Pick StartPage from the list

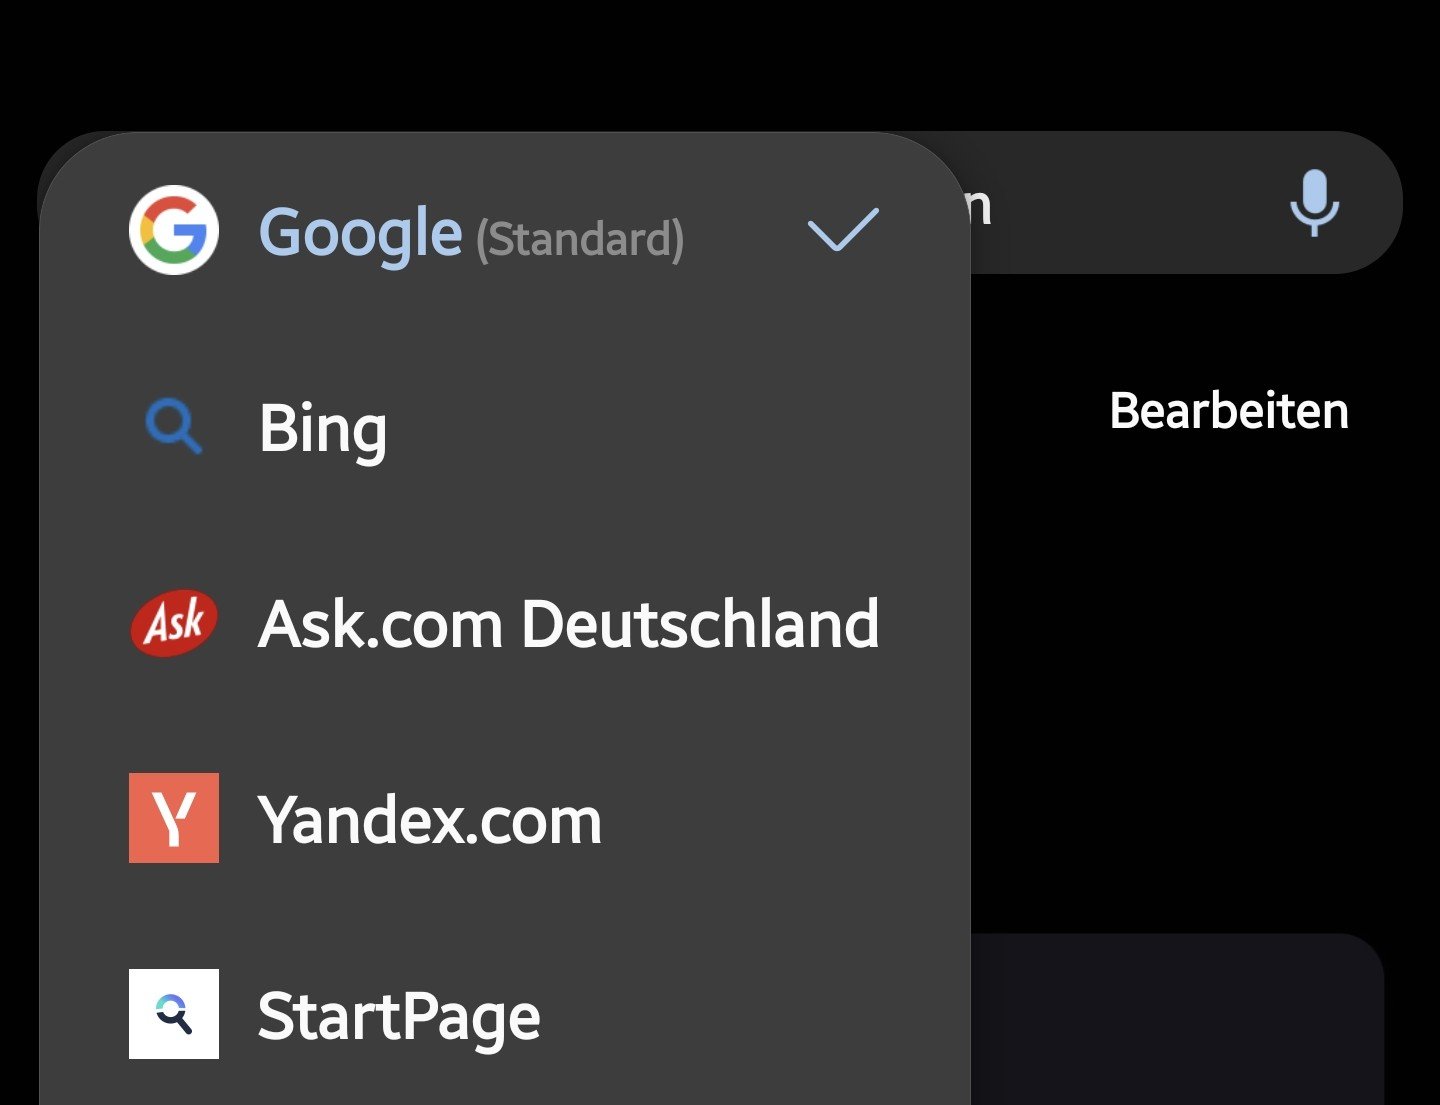tap(398, 1016)
